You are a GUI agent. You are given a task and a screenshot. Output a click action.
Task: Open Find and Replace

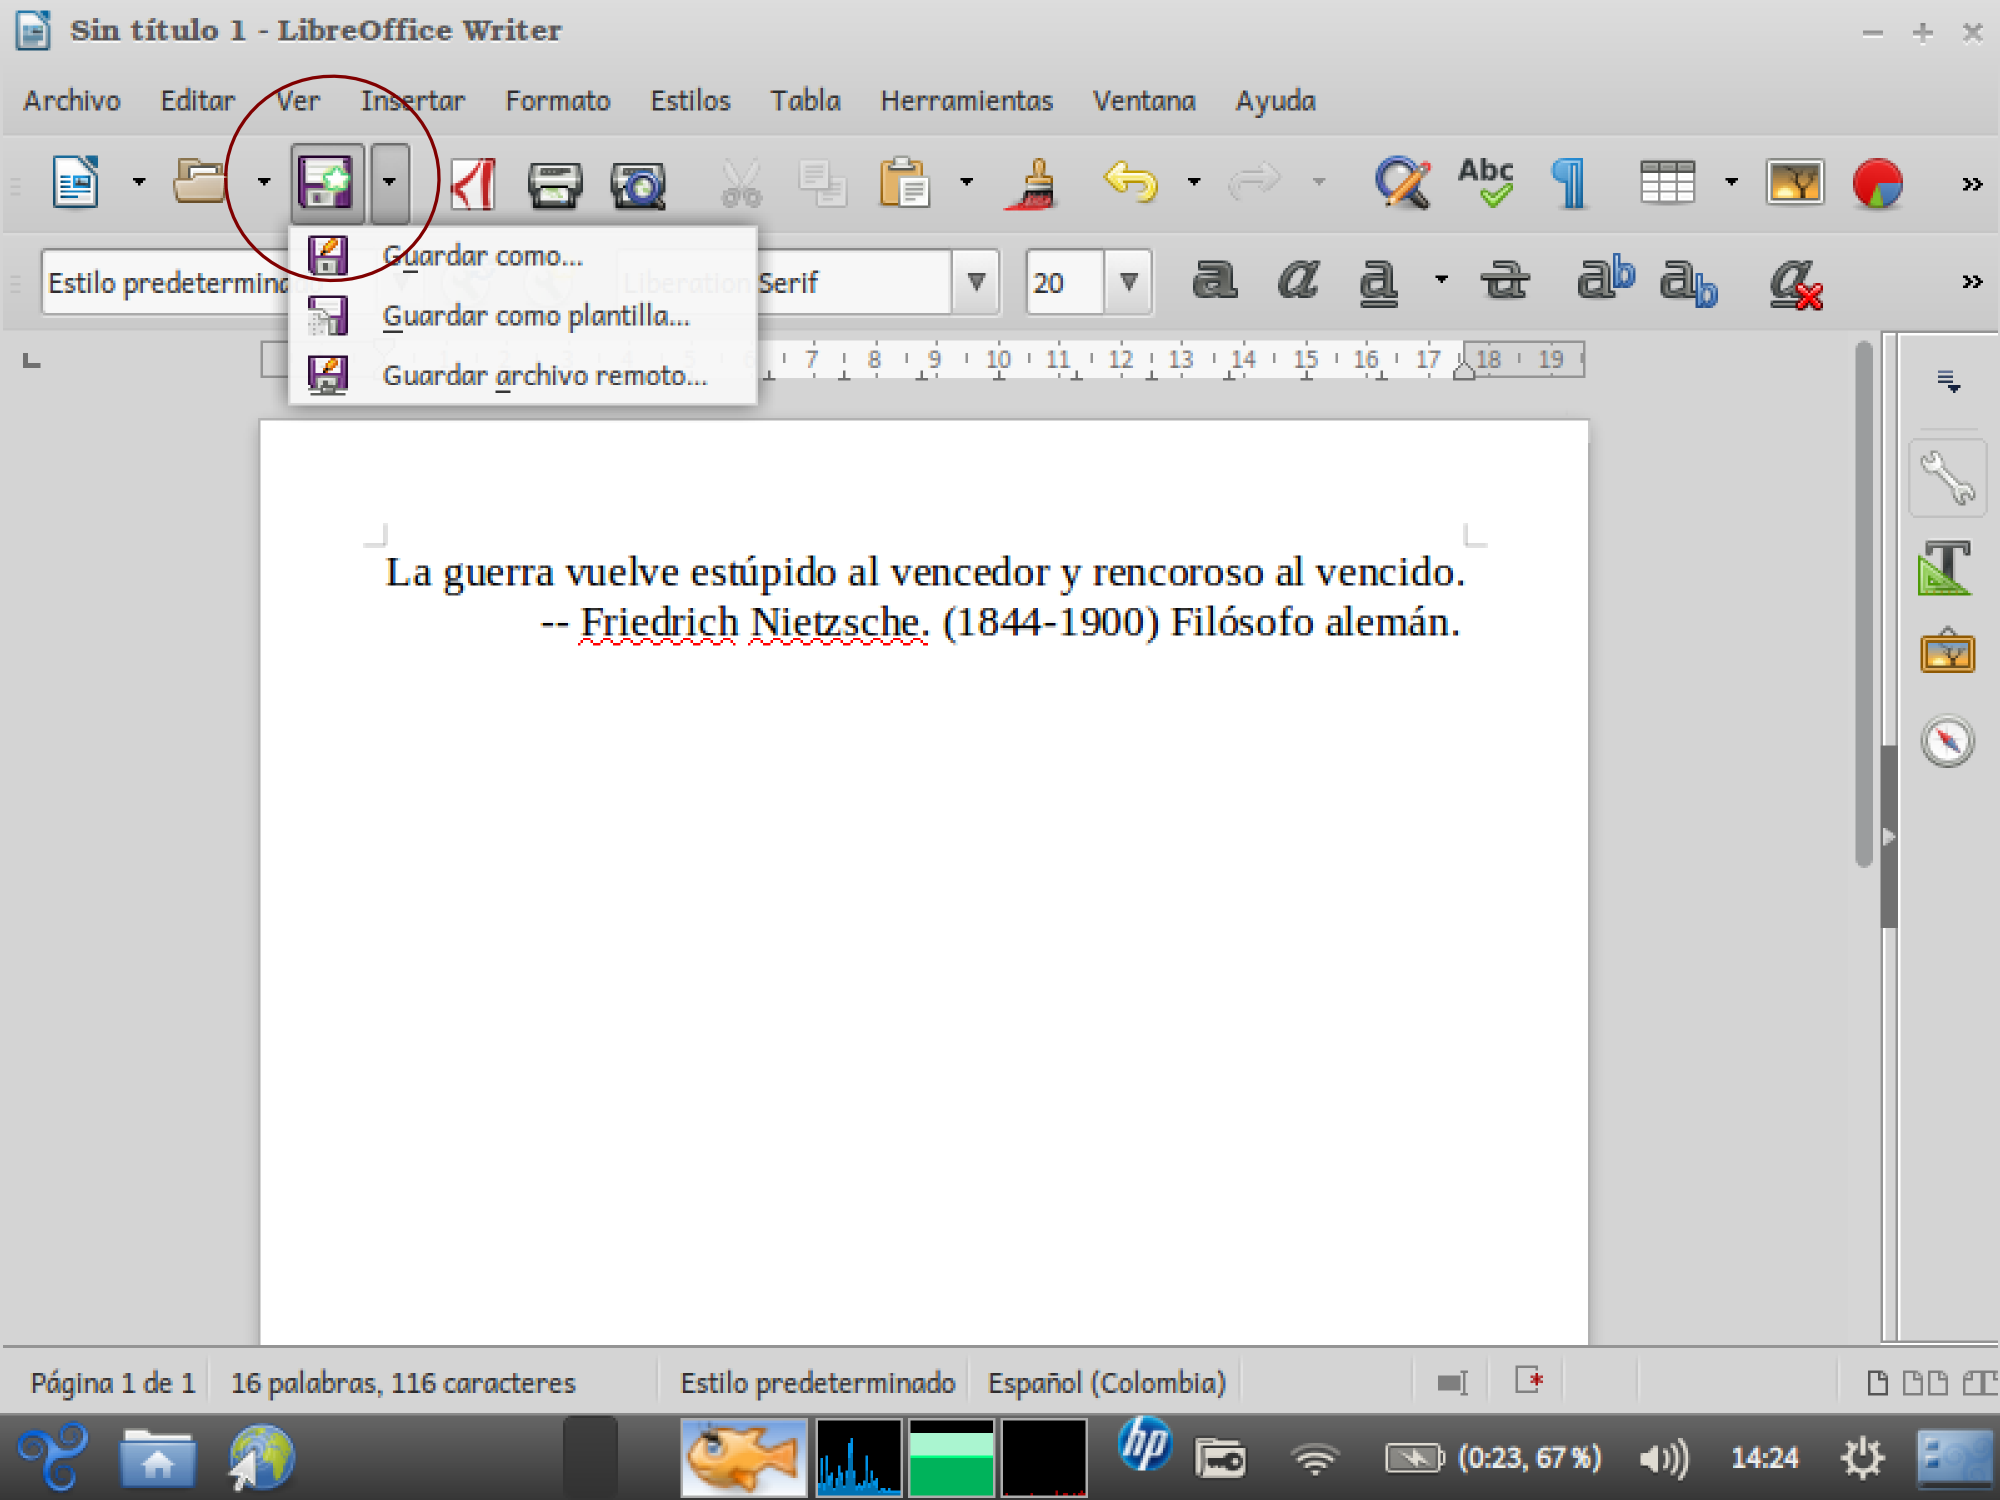click(1403, 183)
